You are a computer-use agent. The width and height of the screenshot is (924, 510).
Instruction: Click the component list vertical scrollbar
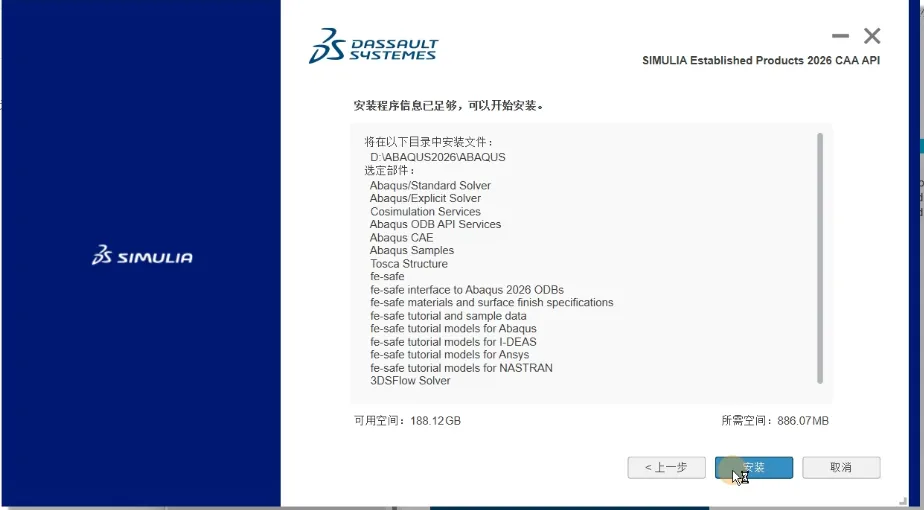click(820, 258)
